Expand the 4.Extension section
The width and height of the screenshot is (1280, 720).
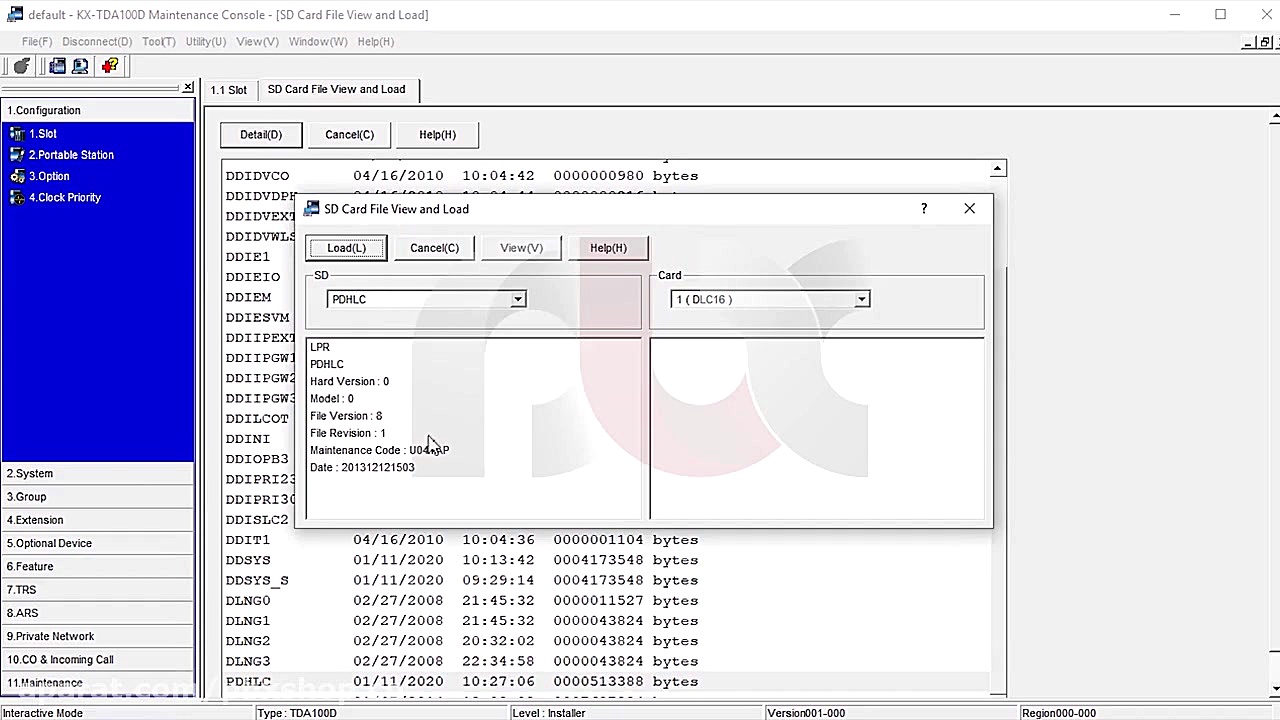(x=98, y=520)
